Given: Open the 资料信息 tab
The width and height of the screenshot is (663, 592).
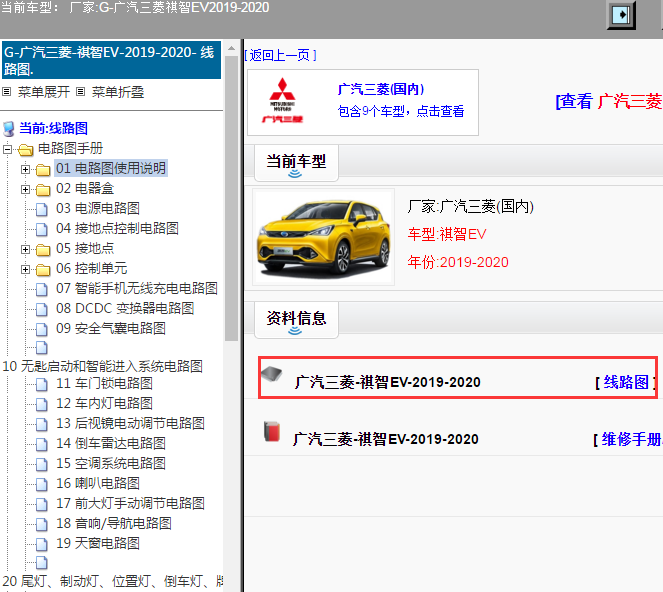Looking at the screenshot, I should pos(296,320).
